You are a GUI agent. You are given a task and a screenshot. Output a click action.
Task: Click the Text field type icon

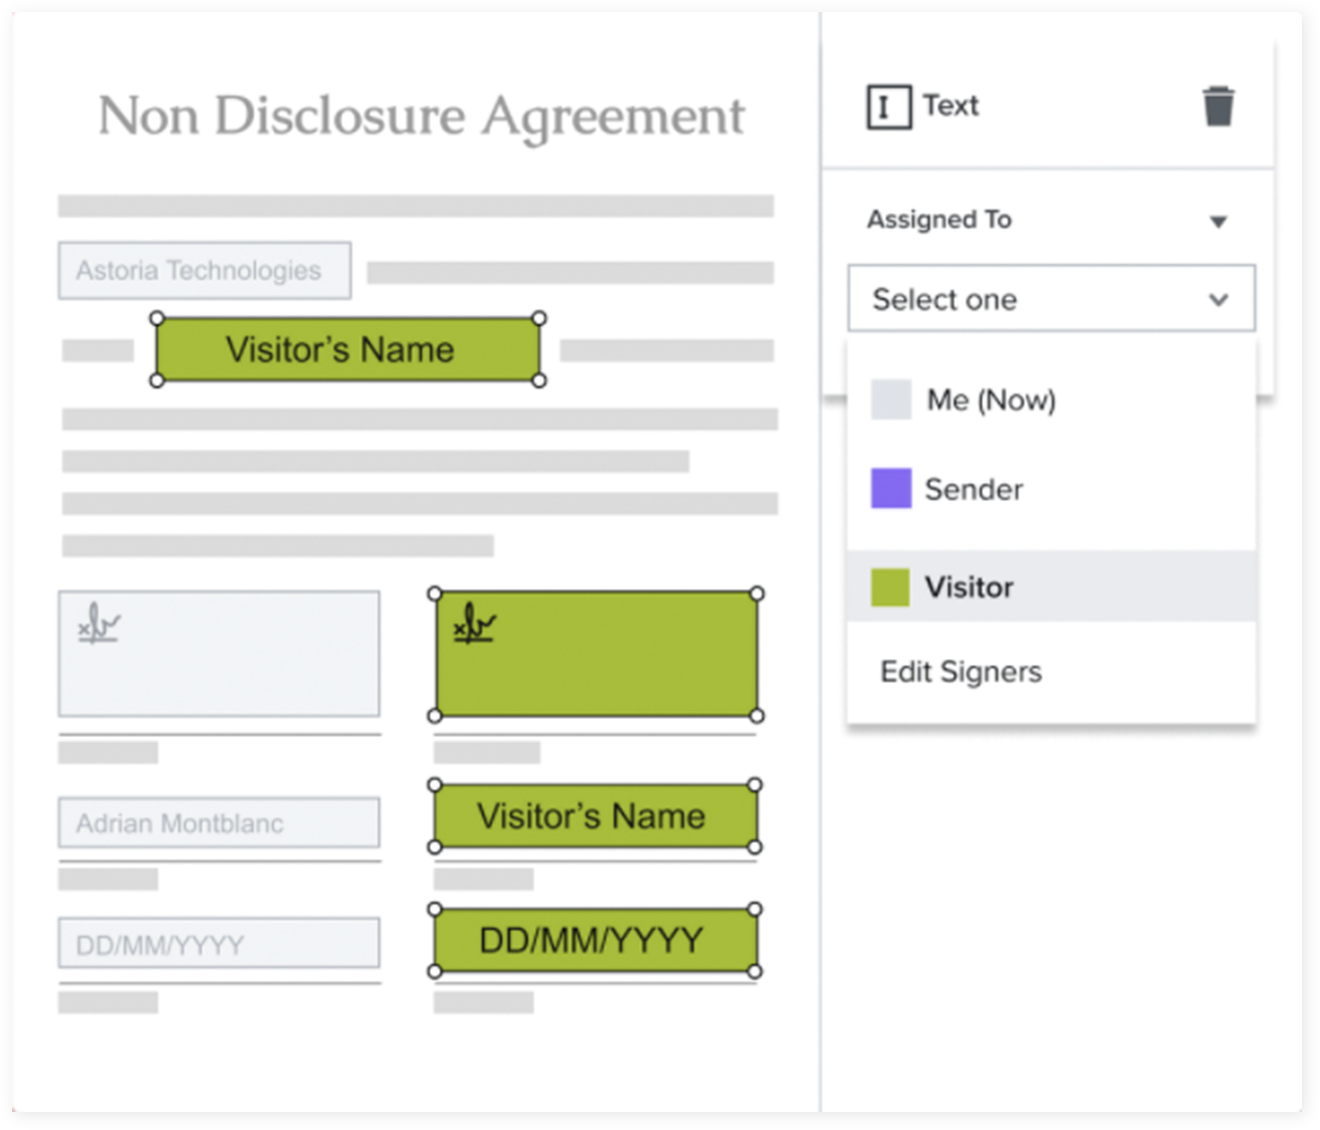tap(888, 106)
